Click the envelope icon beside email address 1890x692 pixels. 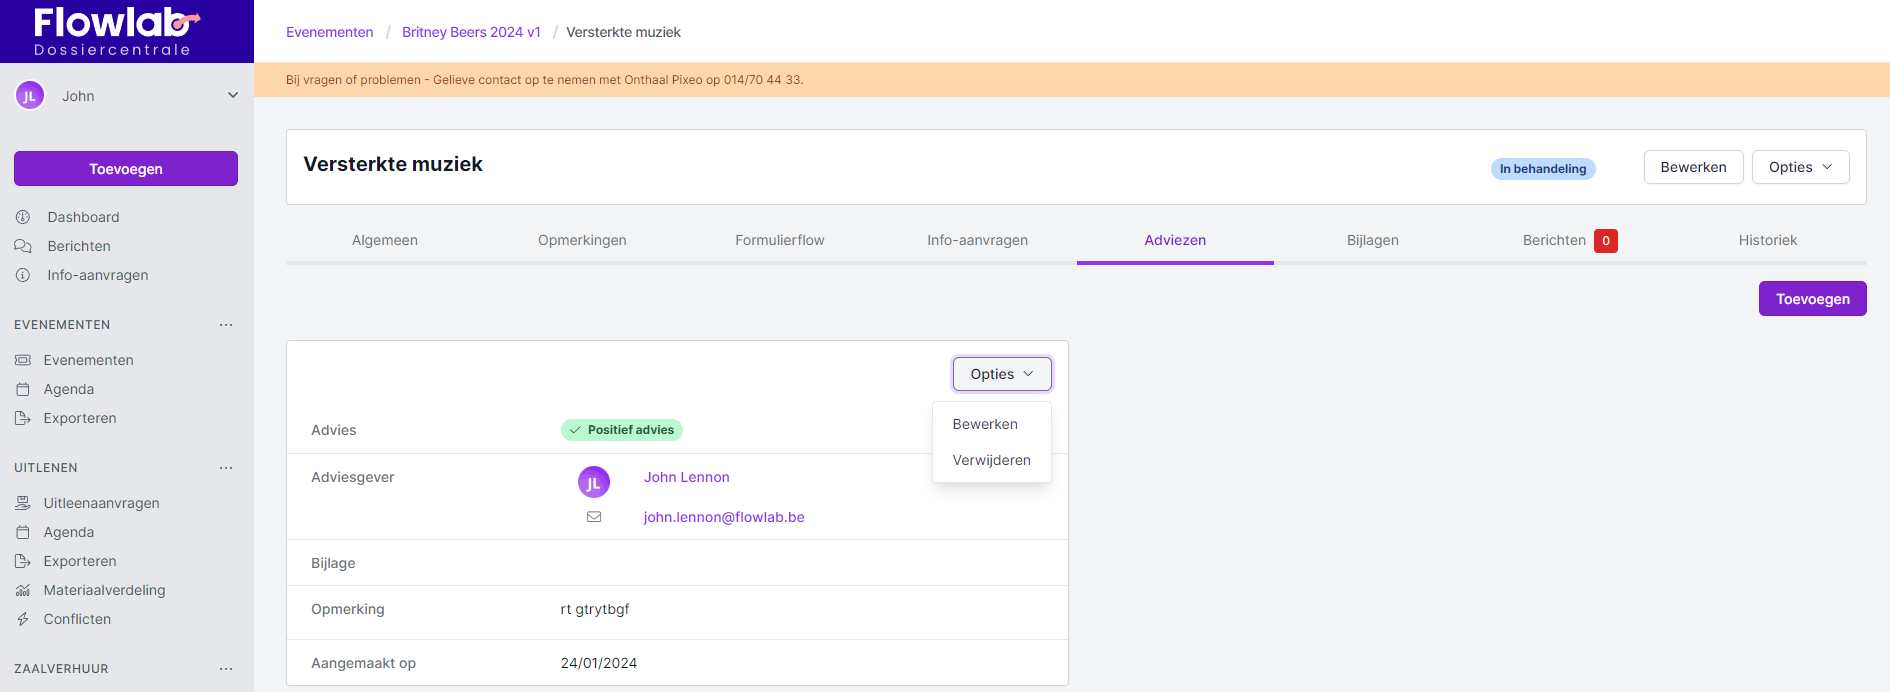(594, 517)
